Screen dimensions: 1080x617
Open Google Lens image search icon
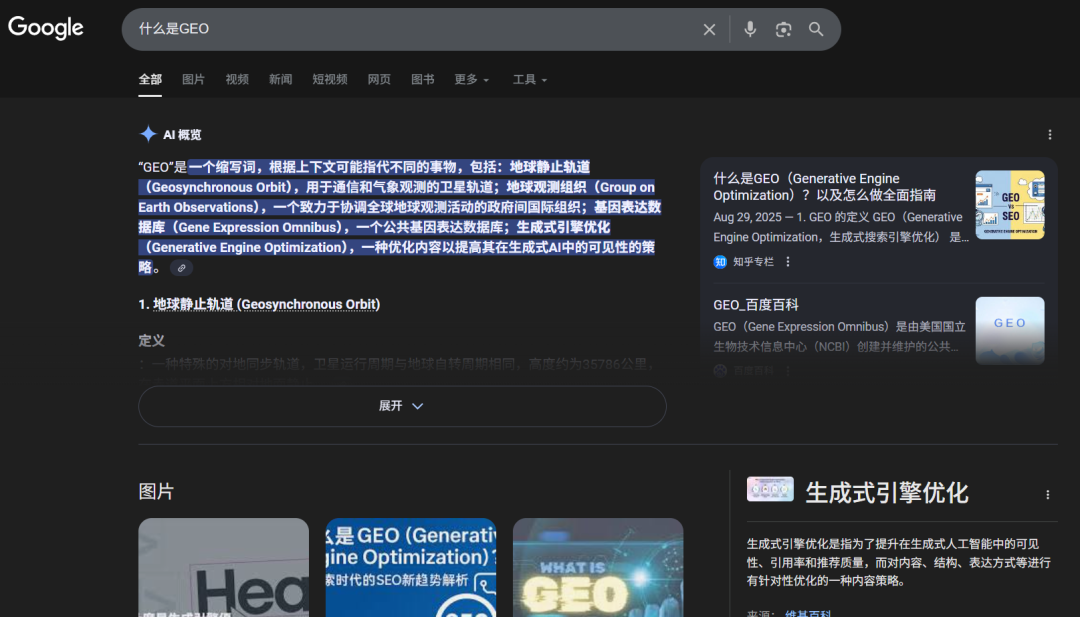[x=783, y=29]
